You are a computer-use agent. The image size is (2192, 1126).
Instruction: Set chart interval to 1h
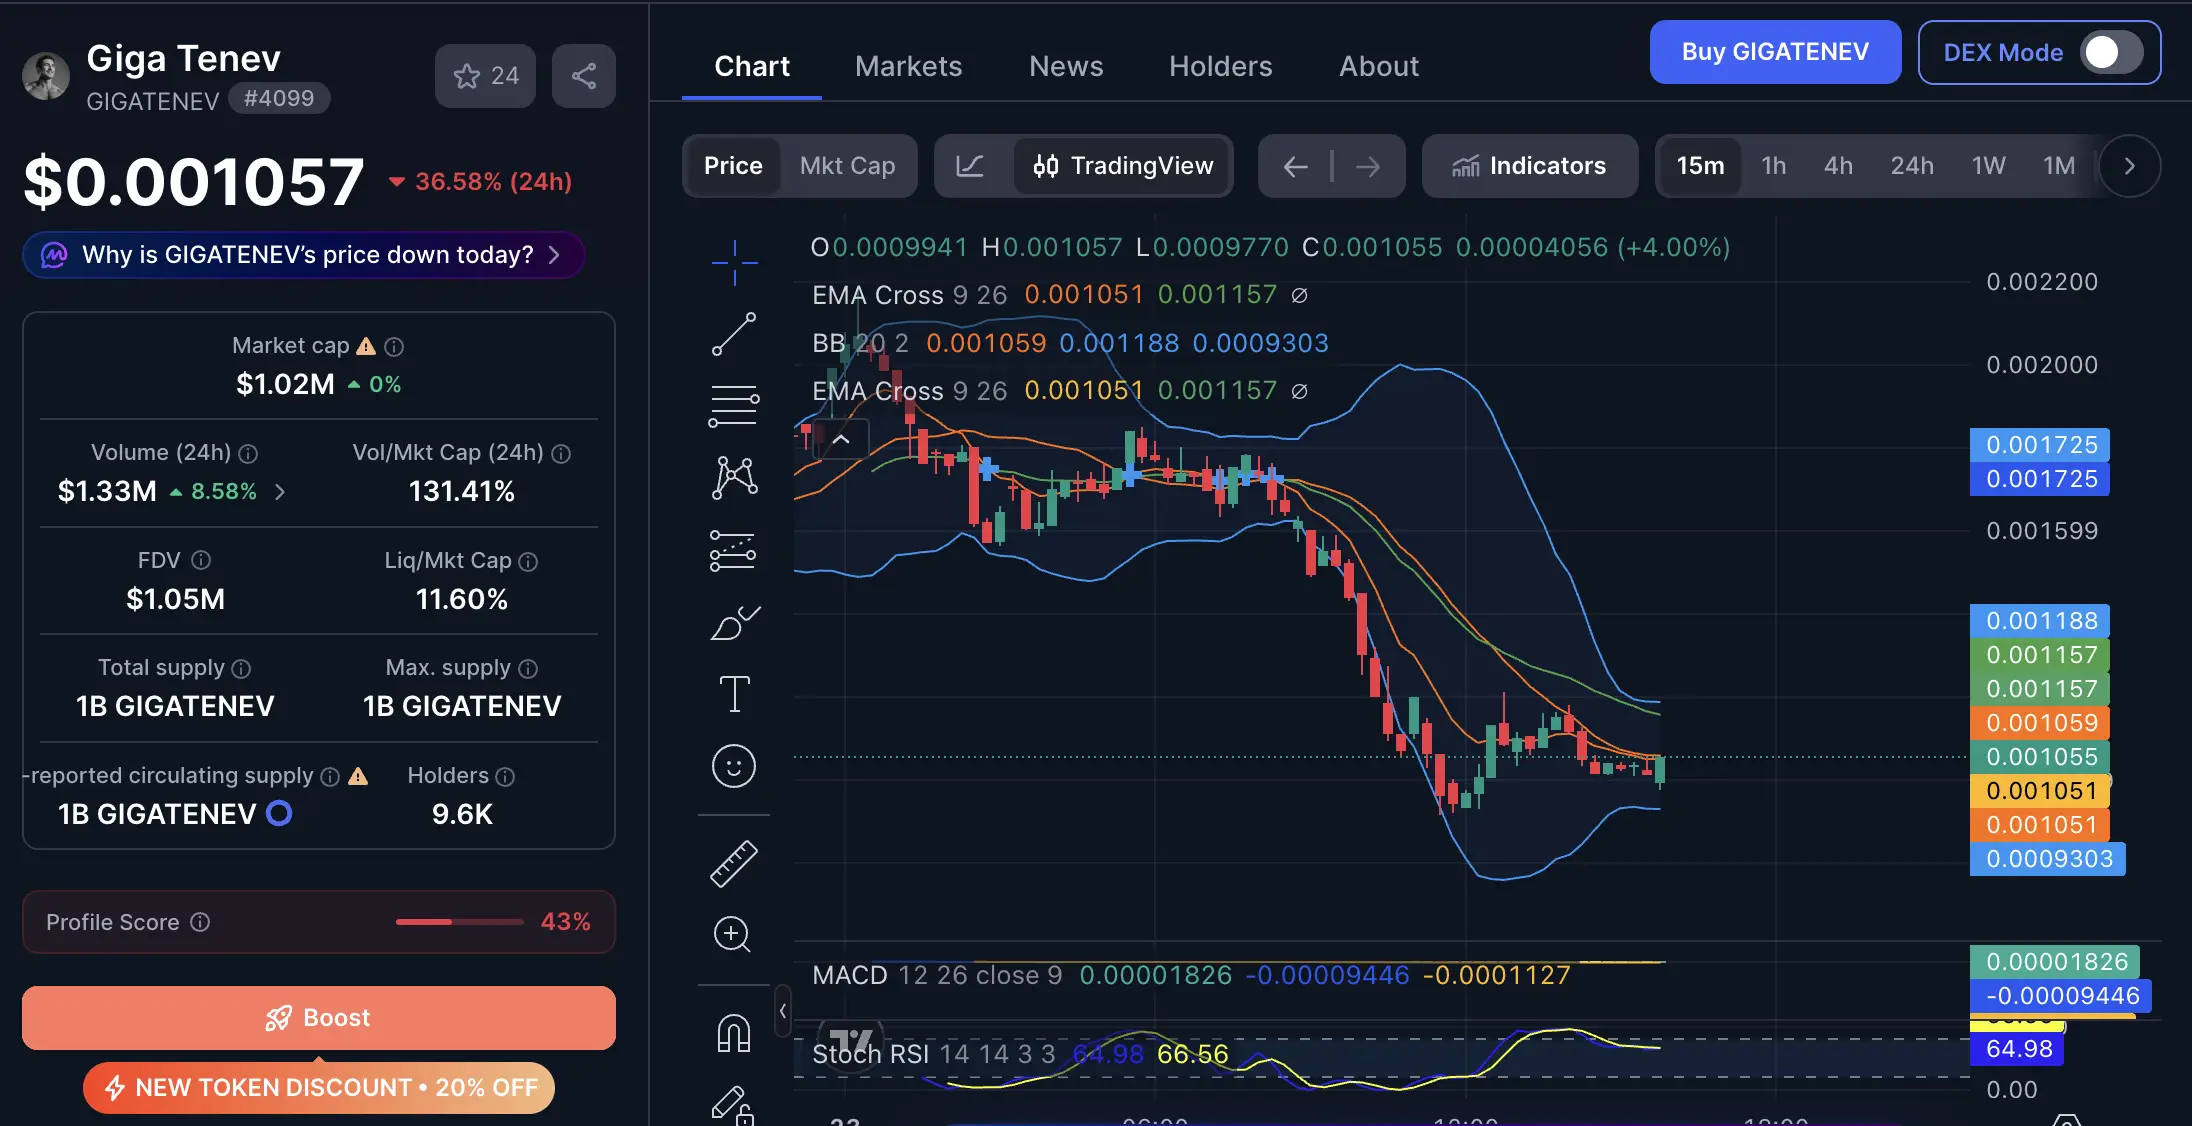(1774, 166)
